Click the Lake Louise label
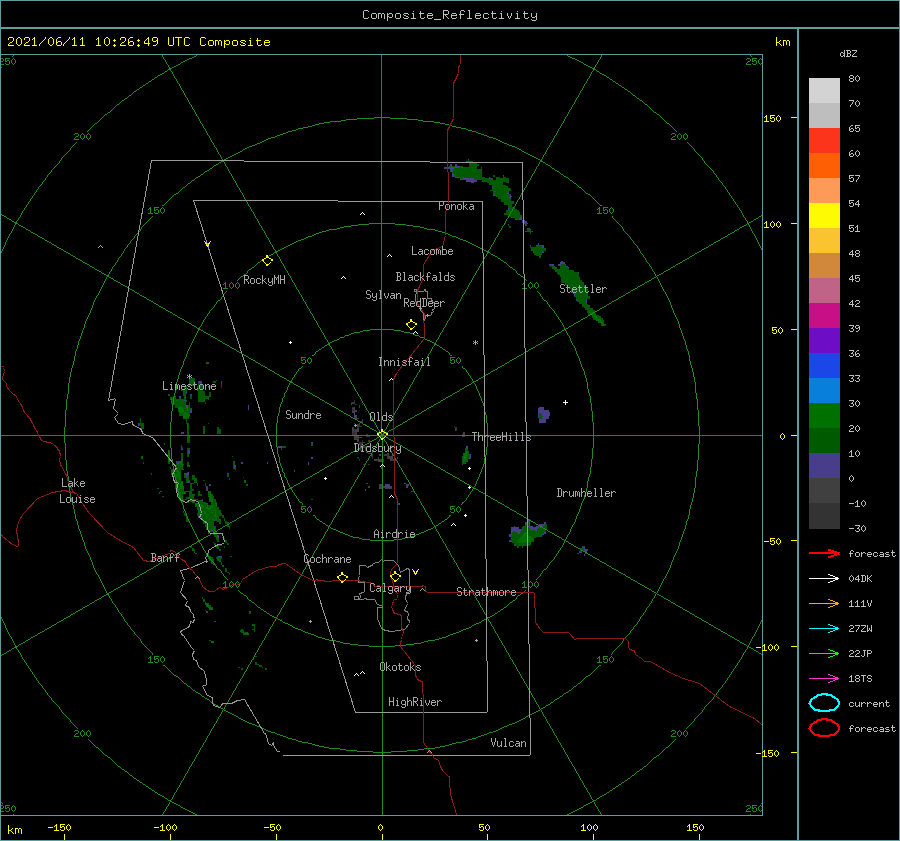900x841 pixels. coord(77,491)
